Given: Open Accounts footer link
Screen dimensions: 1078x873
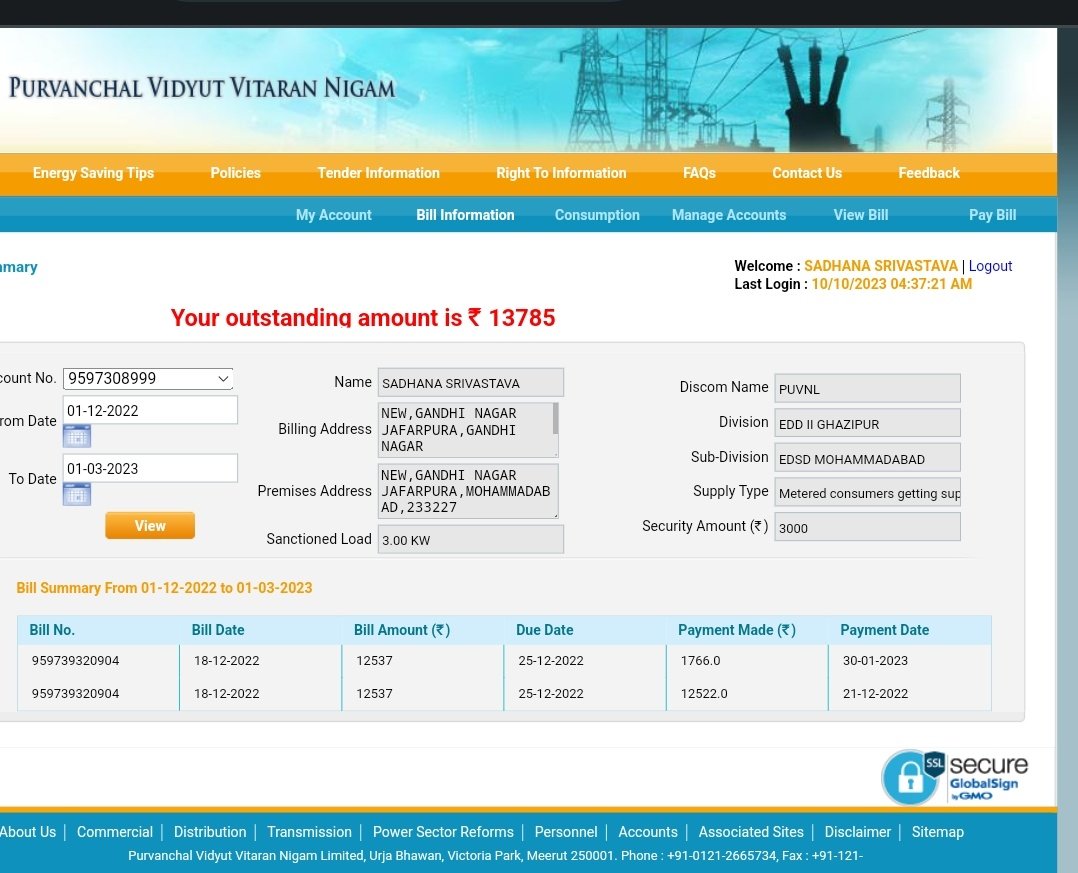Looking at the screenshot, I should 648,832.
